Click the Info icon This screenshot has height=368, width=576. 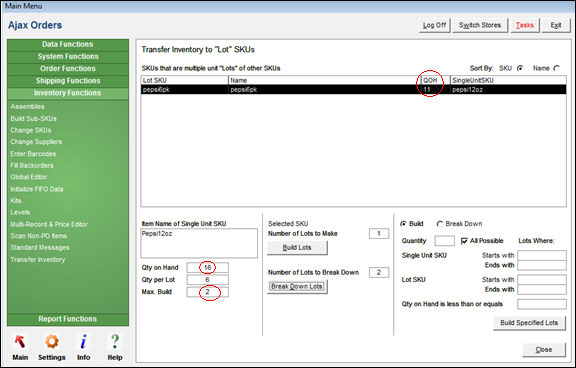pyautogui.click(x=83, y=342)
